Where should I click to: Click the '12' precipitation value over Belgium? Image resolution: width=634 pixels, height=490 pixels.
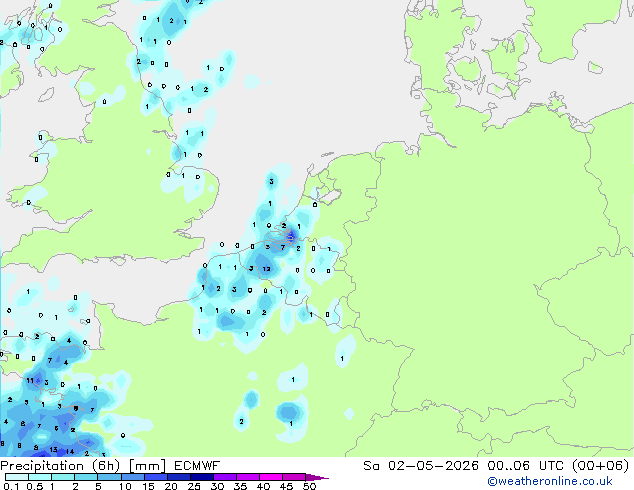tap(266, 269)
